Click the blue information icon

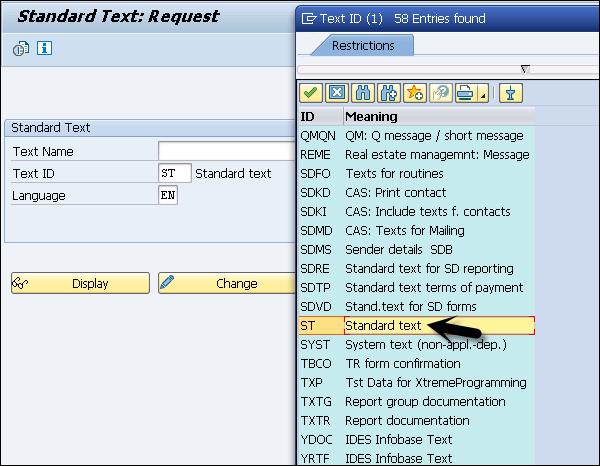(44, 48)
